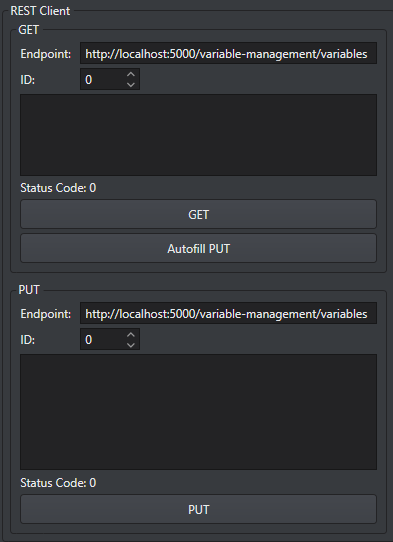Screen dimensions: 393x542
Task: Focus the GET Endpoint URL field
Action: tap(228, 53)
